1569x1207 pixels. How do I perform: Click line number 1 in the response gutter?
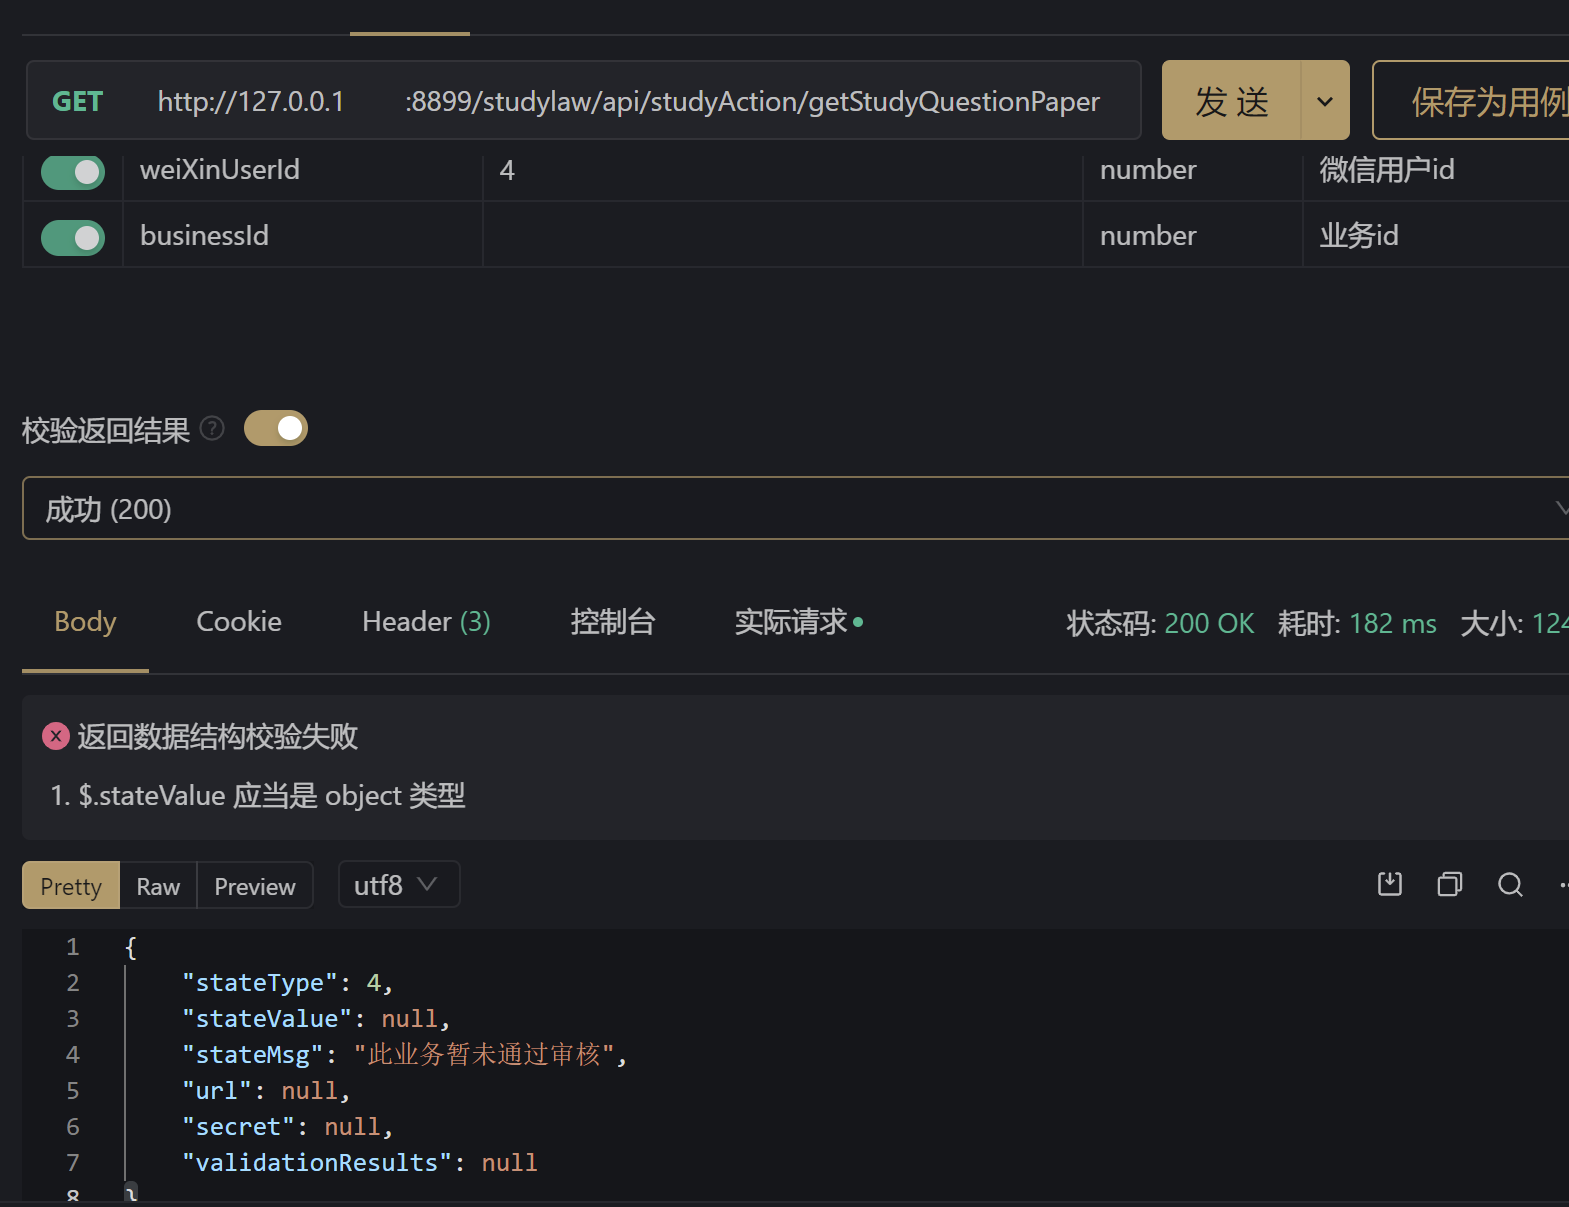(x=72, y=947)
